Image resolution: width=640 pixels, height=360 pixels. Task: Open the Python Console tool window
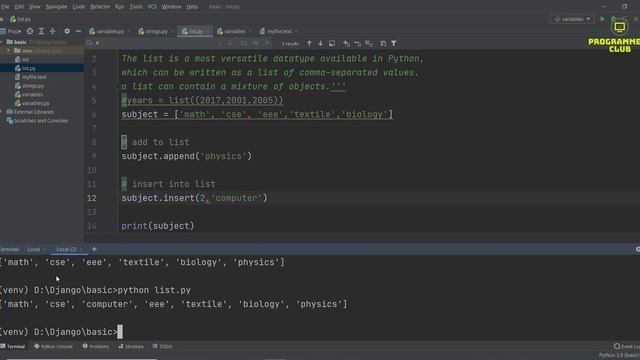coord(53,347)
